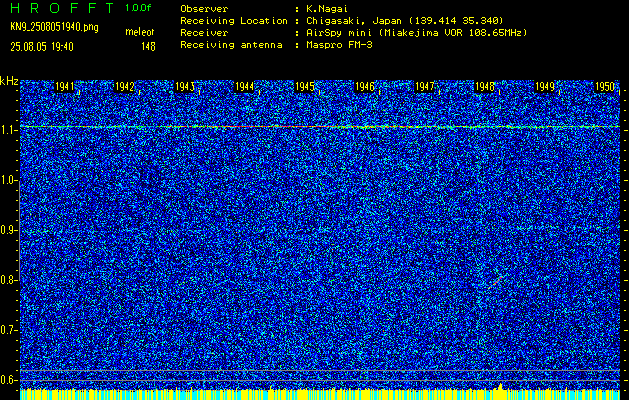Click the Observer field label
629x400 pixels.
click(204, 9)
